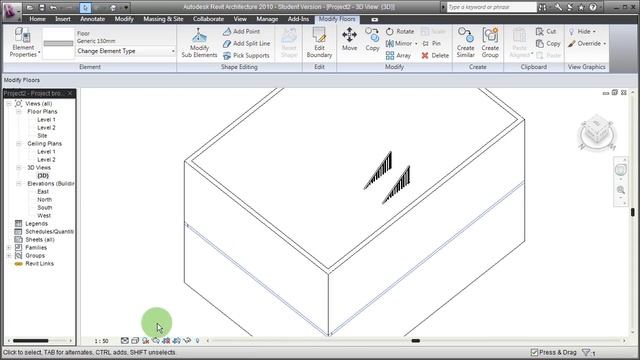Open the Collaborate ribbon tab

208,19
